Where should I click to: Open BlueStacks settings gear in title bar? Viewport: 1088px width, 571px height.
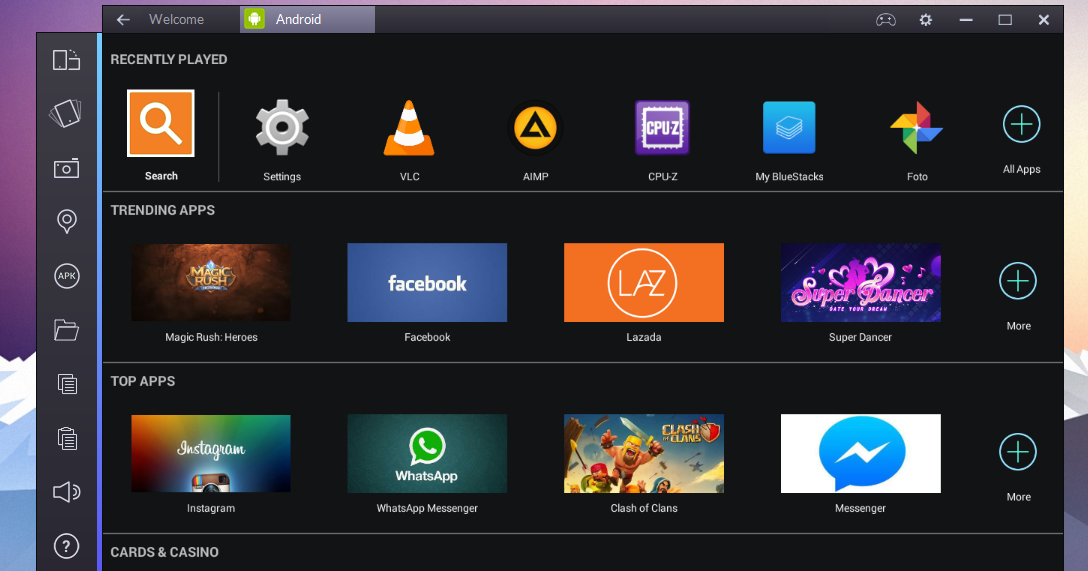point(926,20)
